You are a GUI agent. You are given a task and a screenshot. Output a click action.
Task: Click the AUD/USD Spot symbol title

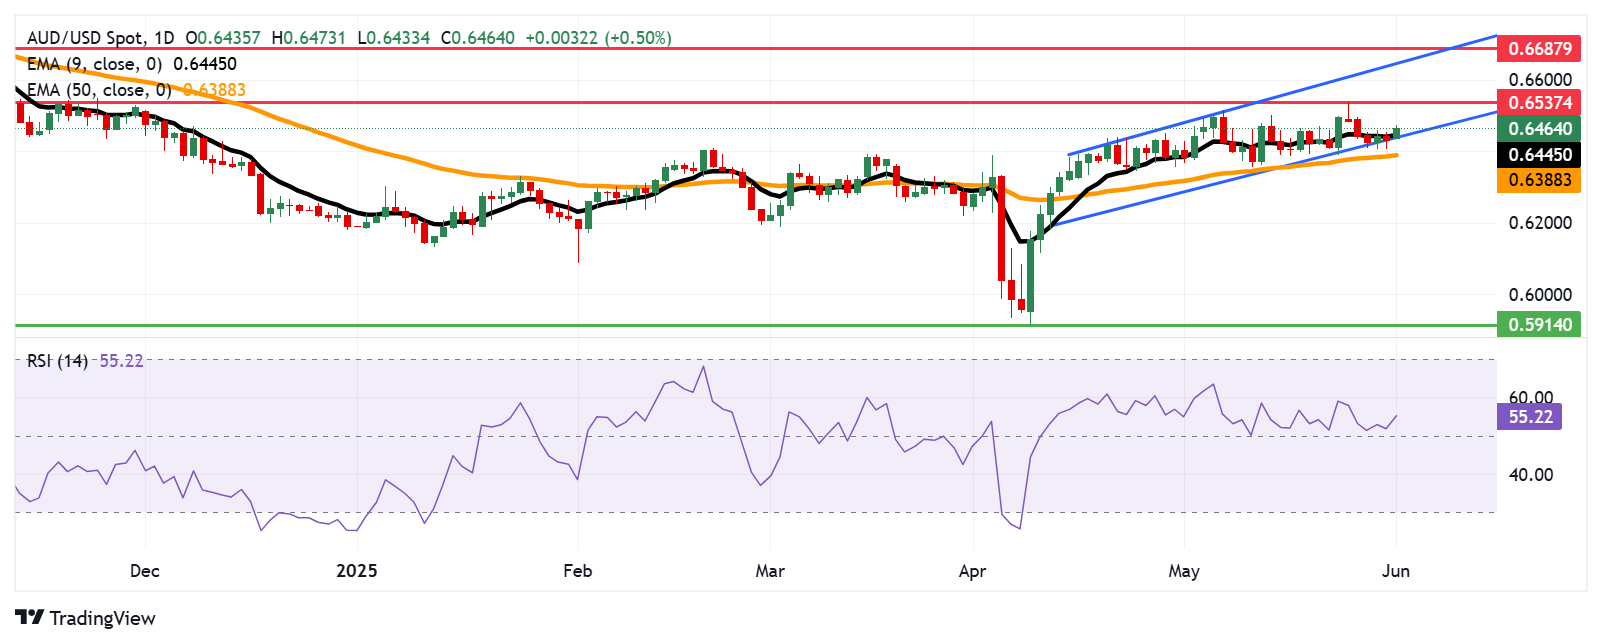(85, 38)
